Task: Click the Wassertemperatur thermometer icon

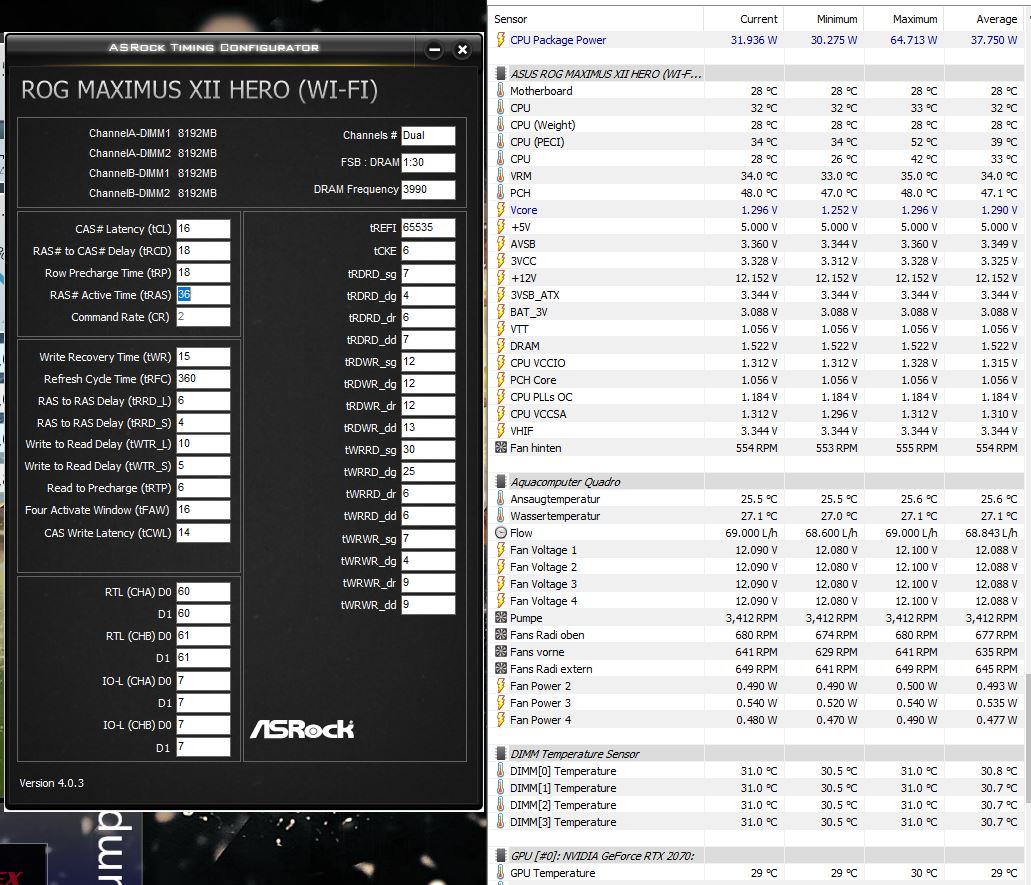Action: coord(500,516)
